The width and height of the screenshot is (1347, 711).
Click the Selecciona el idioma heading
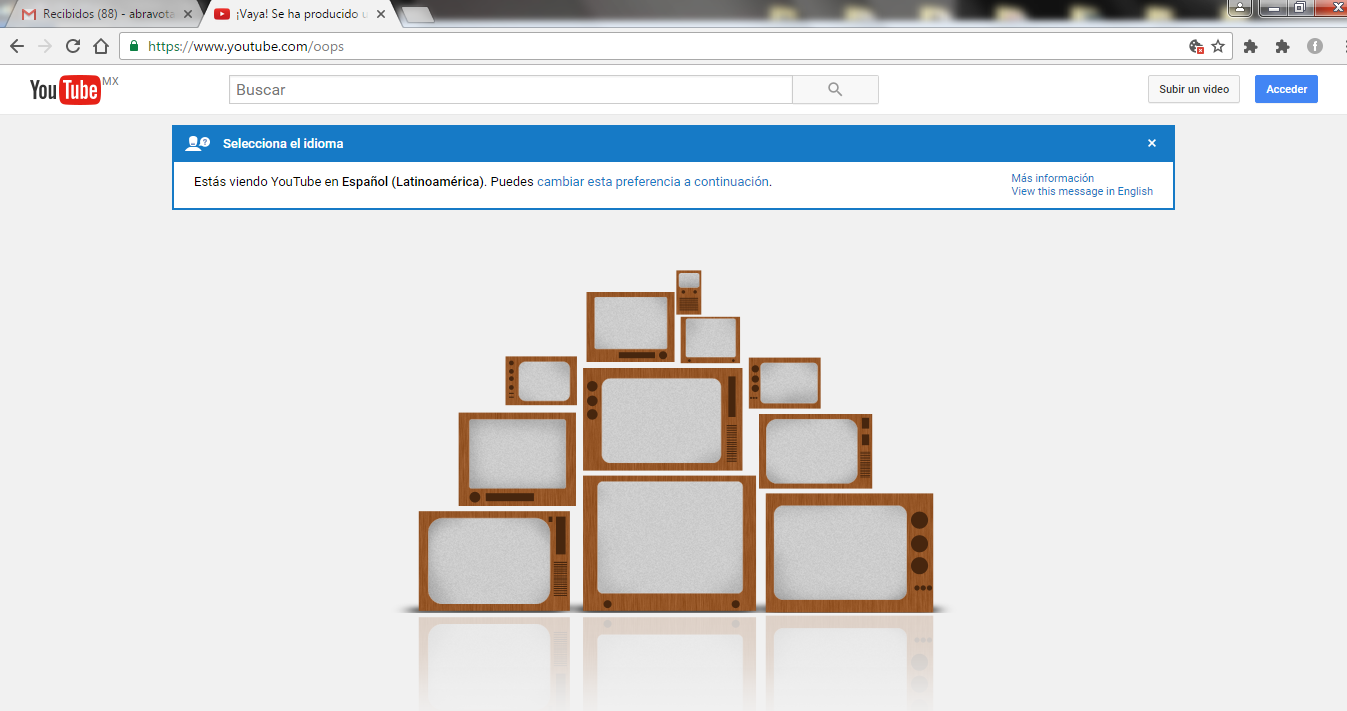tap(283, 143)
